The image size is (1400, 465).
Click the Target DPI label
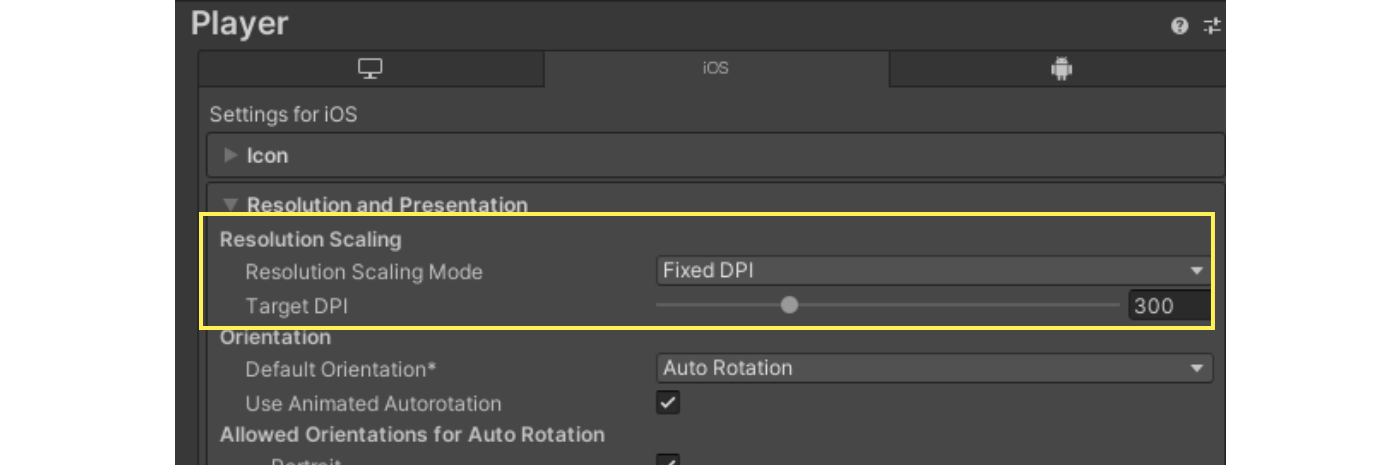pos(297,306)
